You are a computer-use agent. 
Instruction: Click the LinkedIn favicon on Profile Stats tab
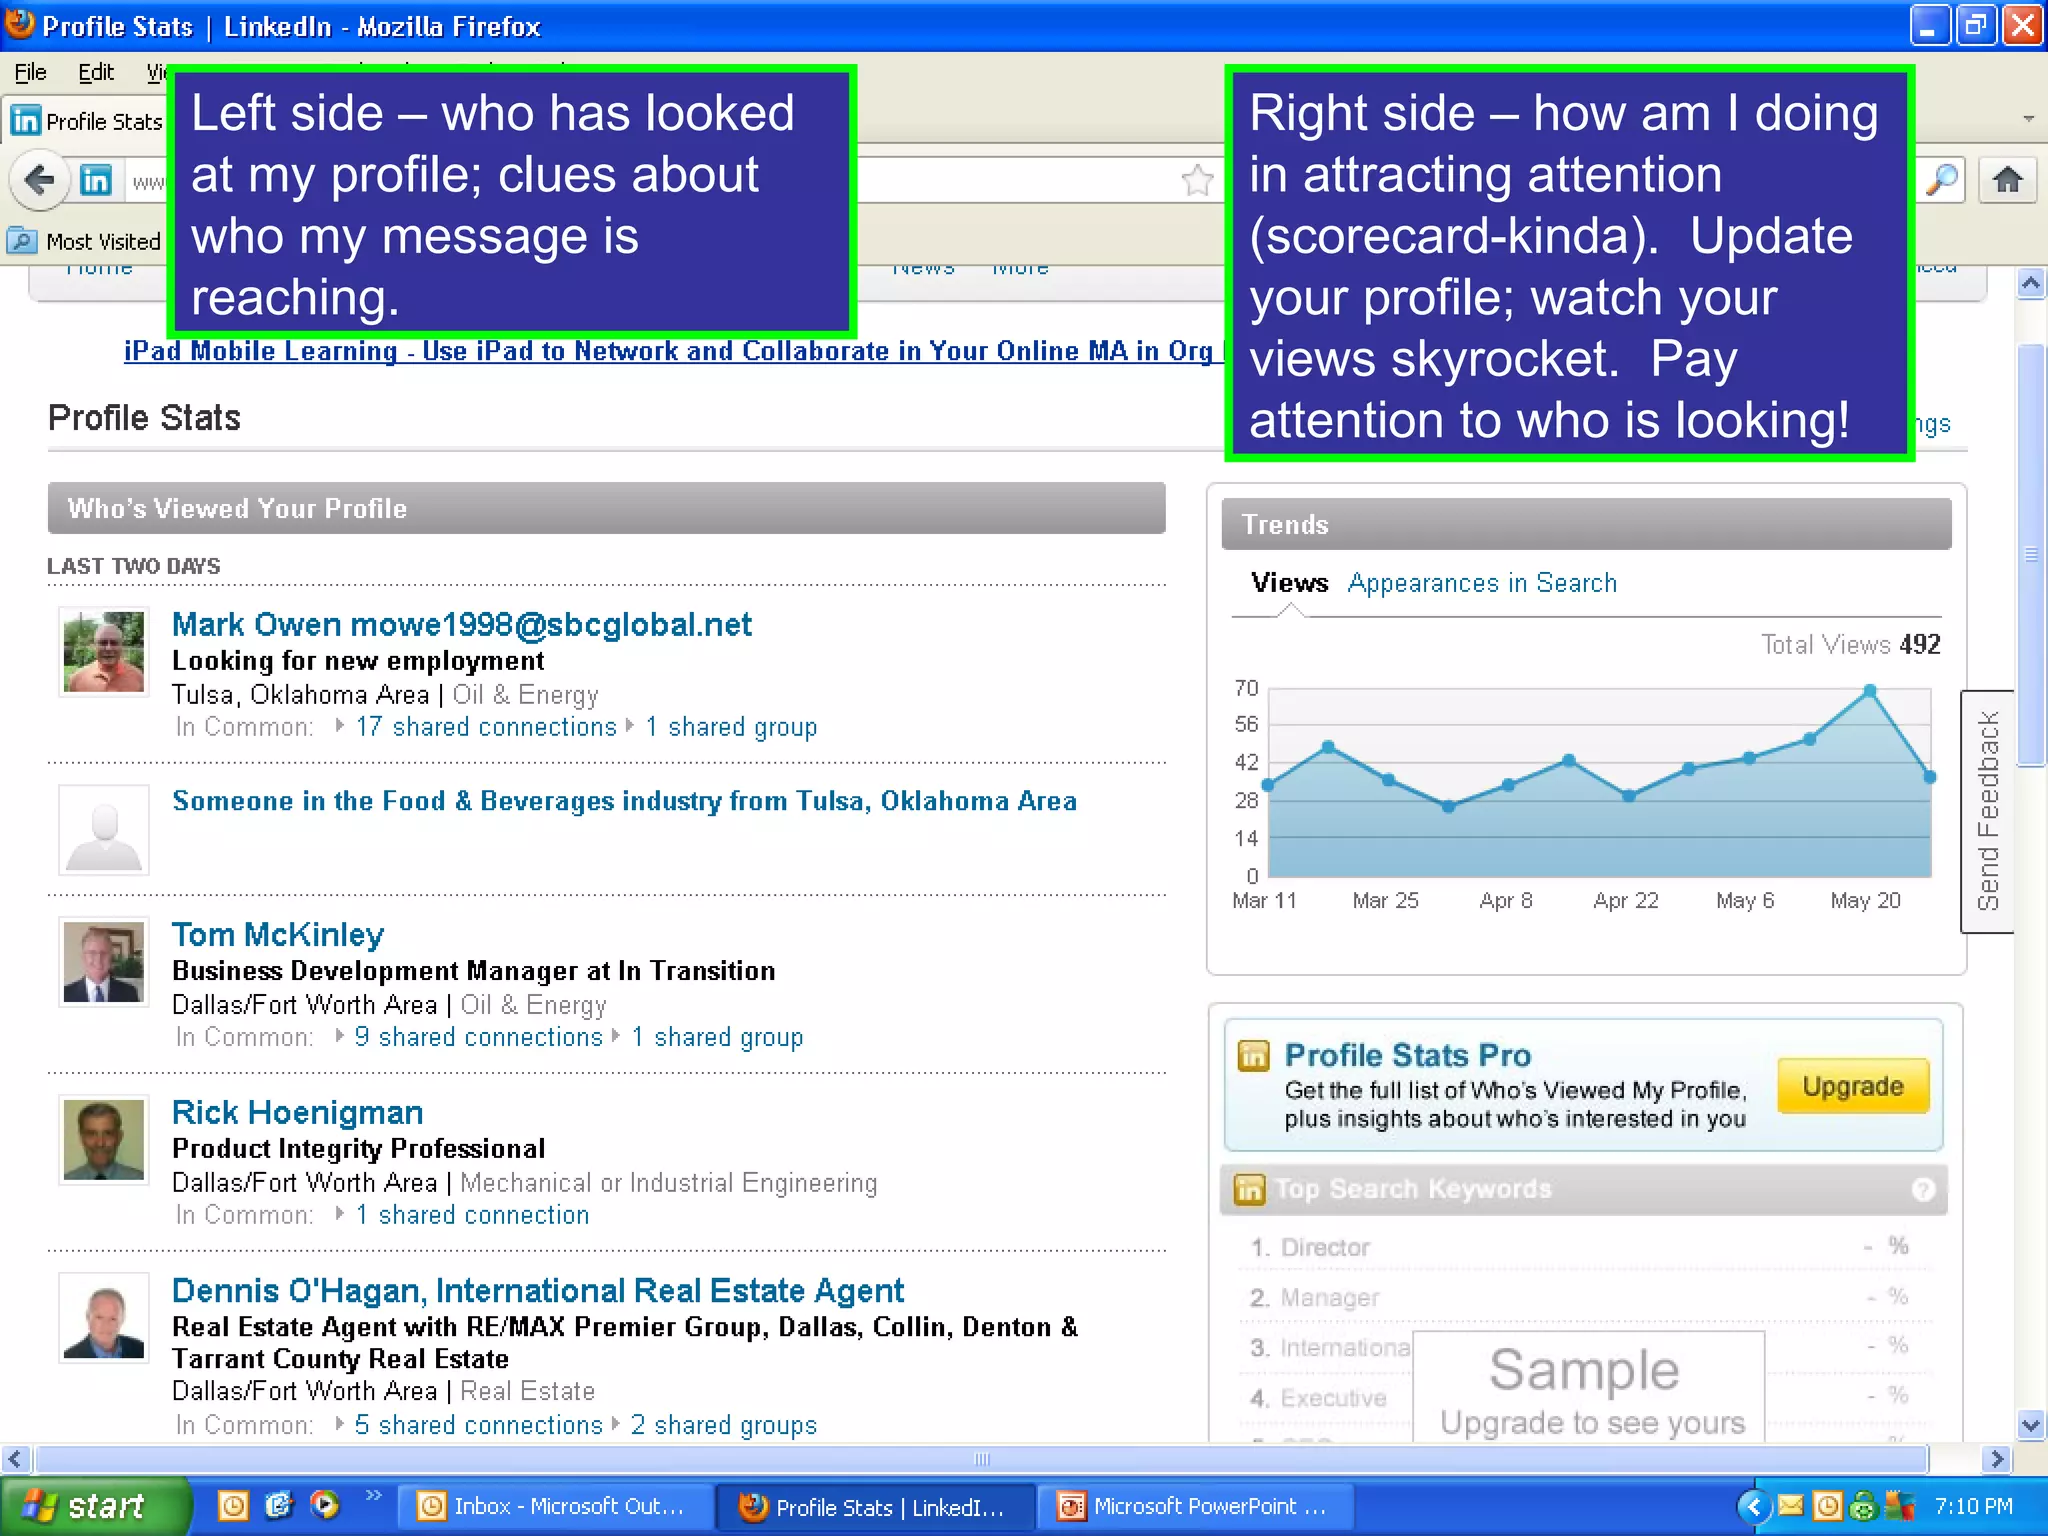point(26,121)
